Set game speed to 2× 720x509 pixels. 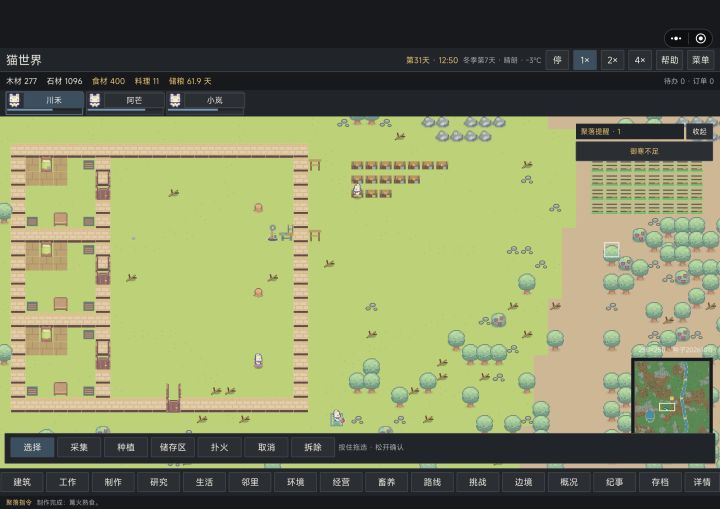pos(612,60)
